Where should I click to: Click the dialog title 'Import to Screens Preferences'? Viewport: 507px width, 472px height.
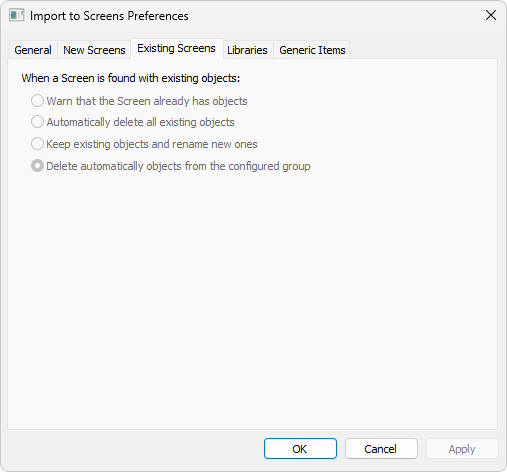tap(109, 16)
